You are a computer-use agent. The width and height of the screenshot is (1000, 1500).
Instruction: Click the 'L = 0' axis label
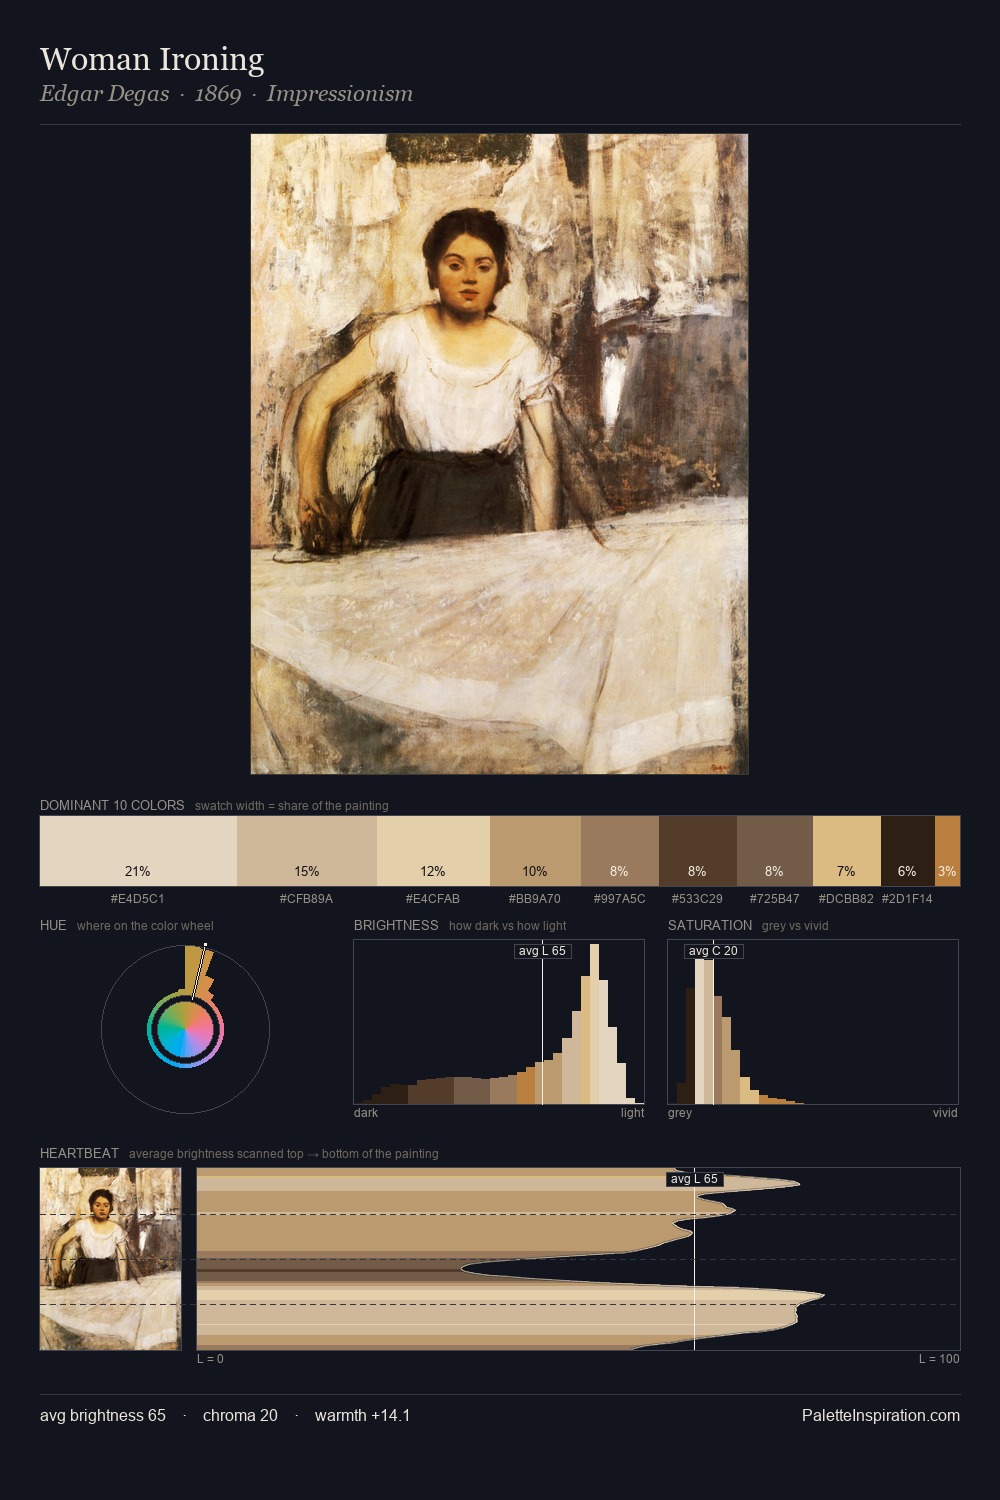210,1359
